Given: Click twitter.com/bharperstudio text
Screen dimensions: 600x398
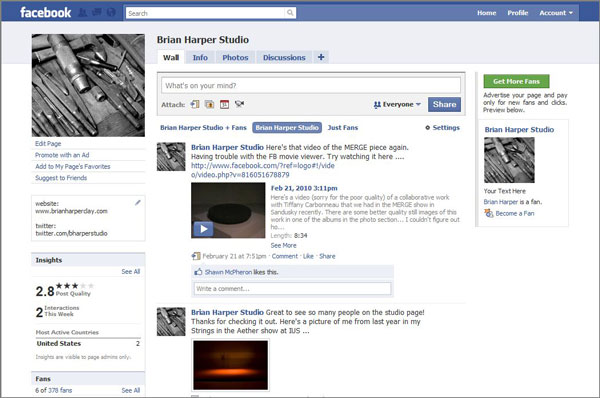Looking at the screenshot, I should click(x=71, y=233).
